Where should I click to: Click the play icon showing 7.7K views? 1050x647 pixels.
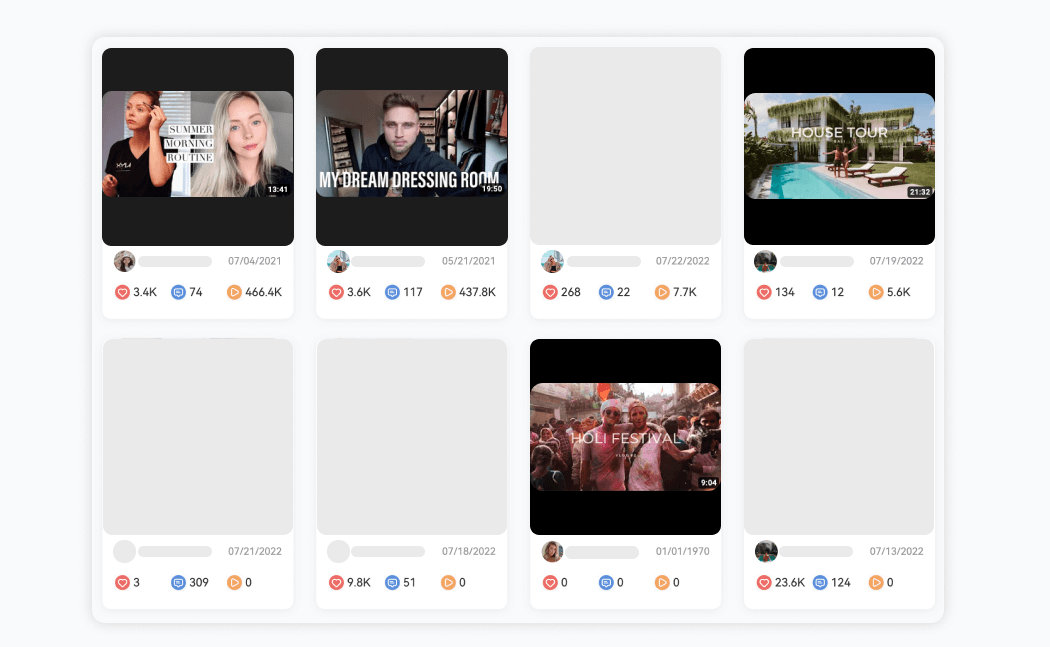click(x=662, y=292)
